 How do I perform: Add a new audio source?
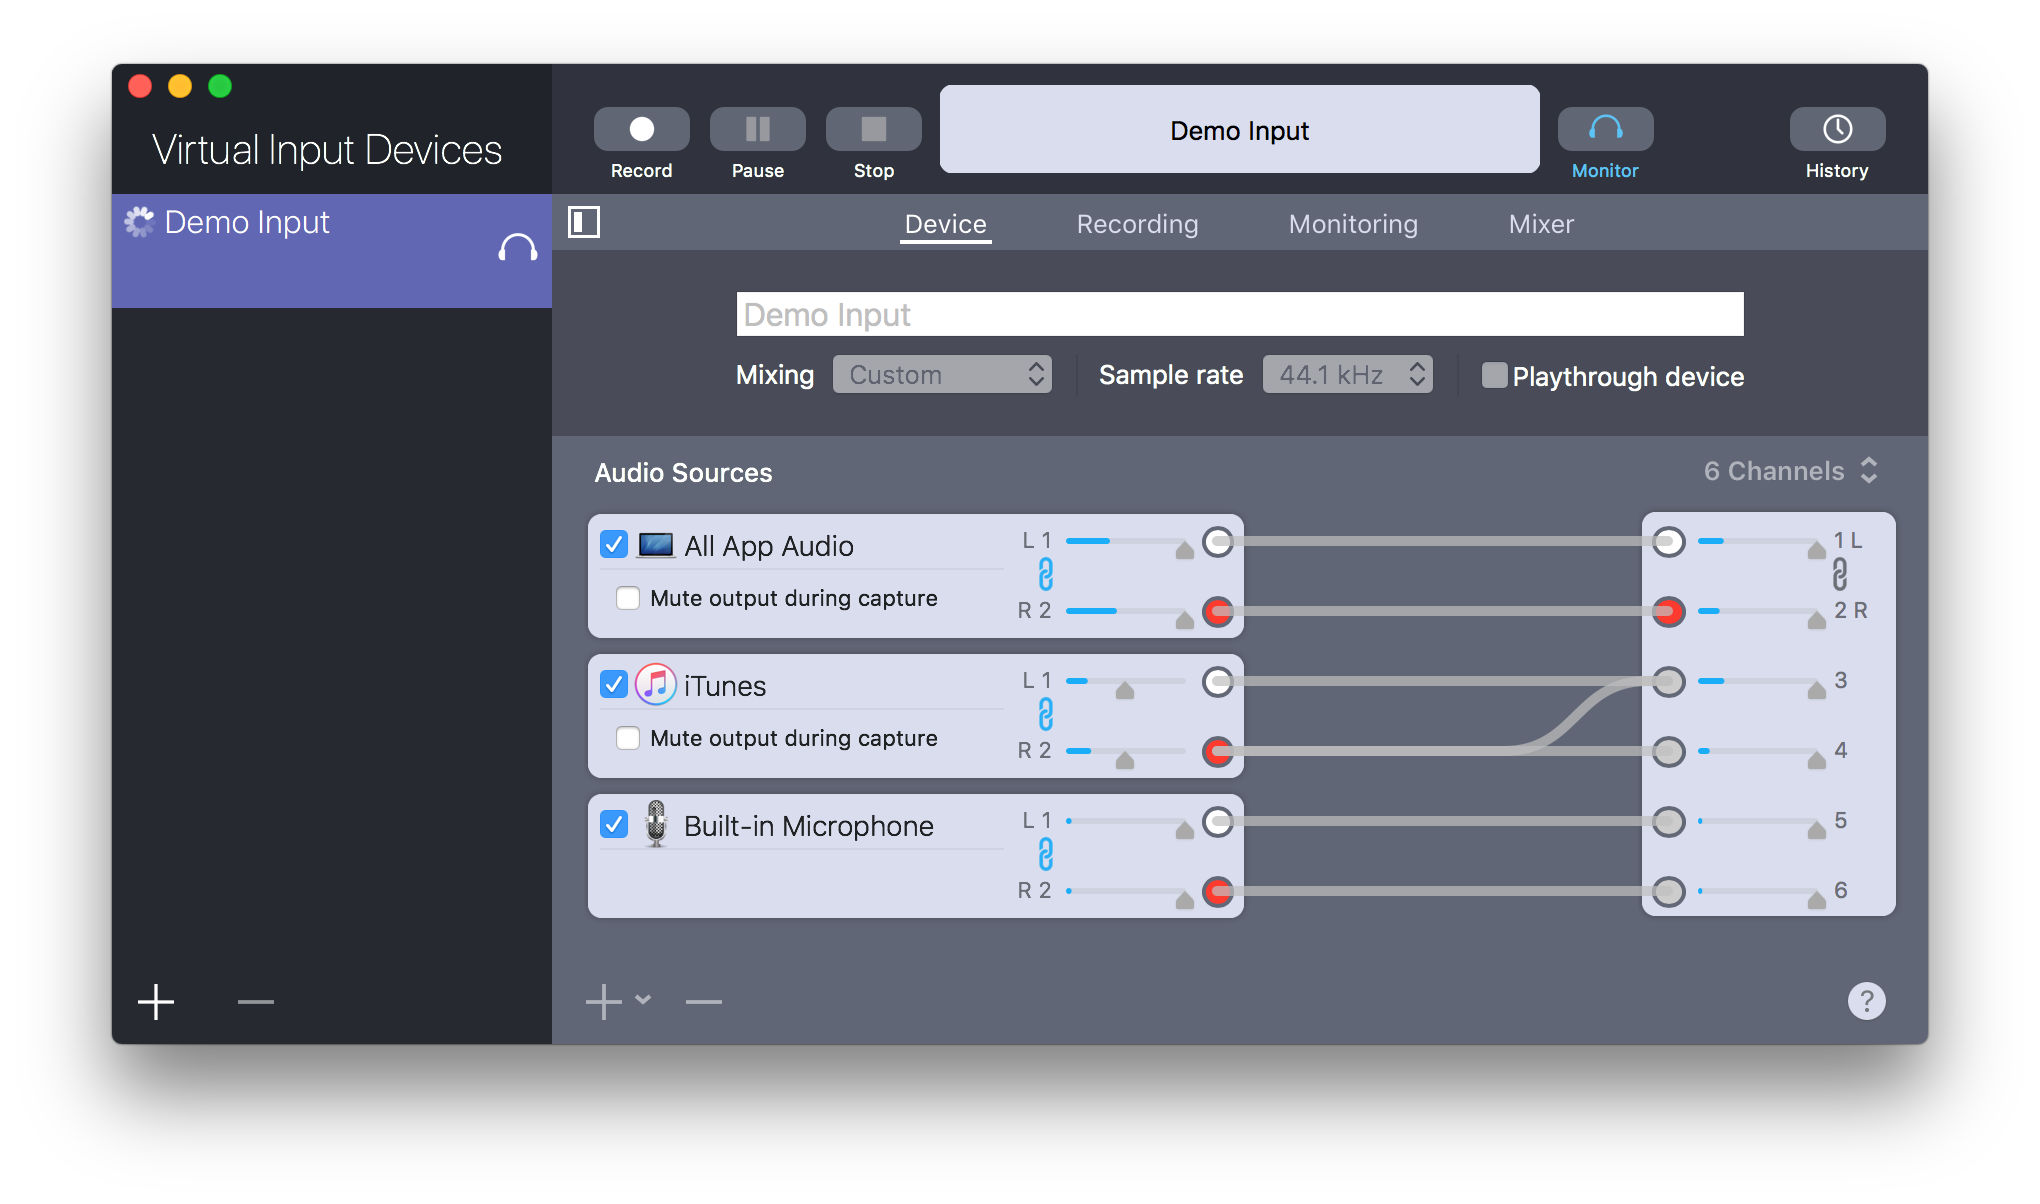click(x=603, y=1001)
